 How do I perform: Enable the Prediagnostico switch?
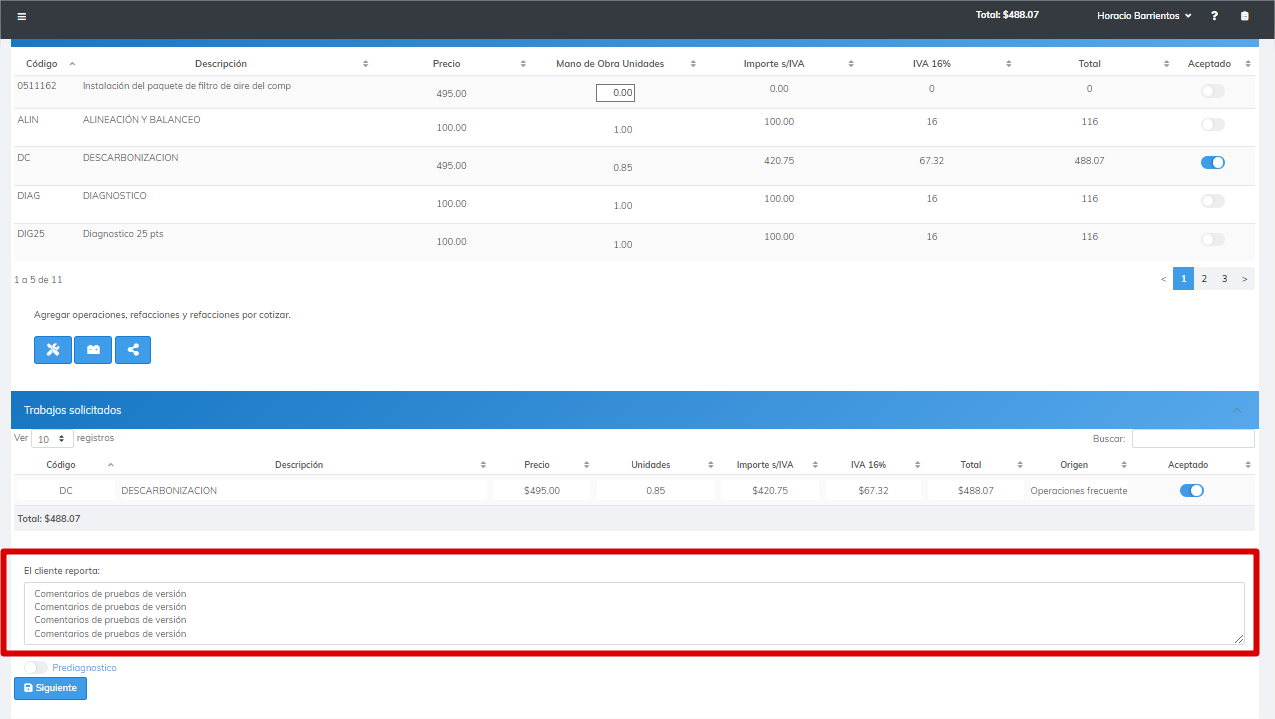coord(36,667)
